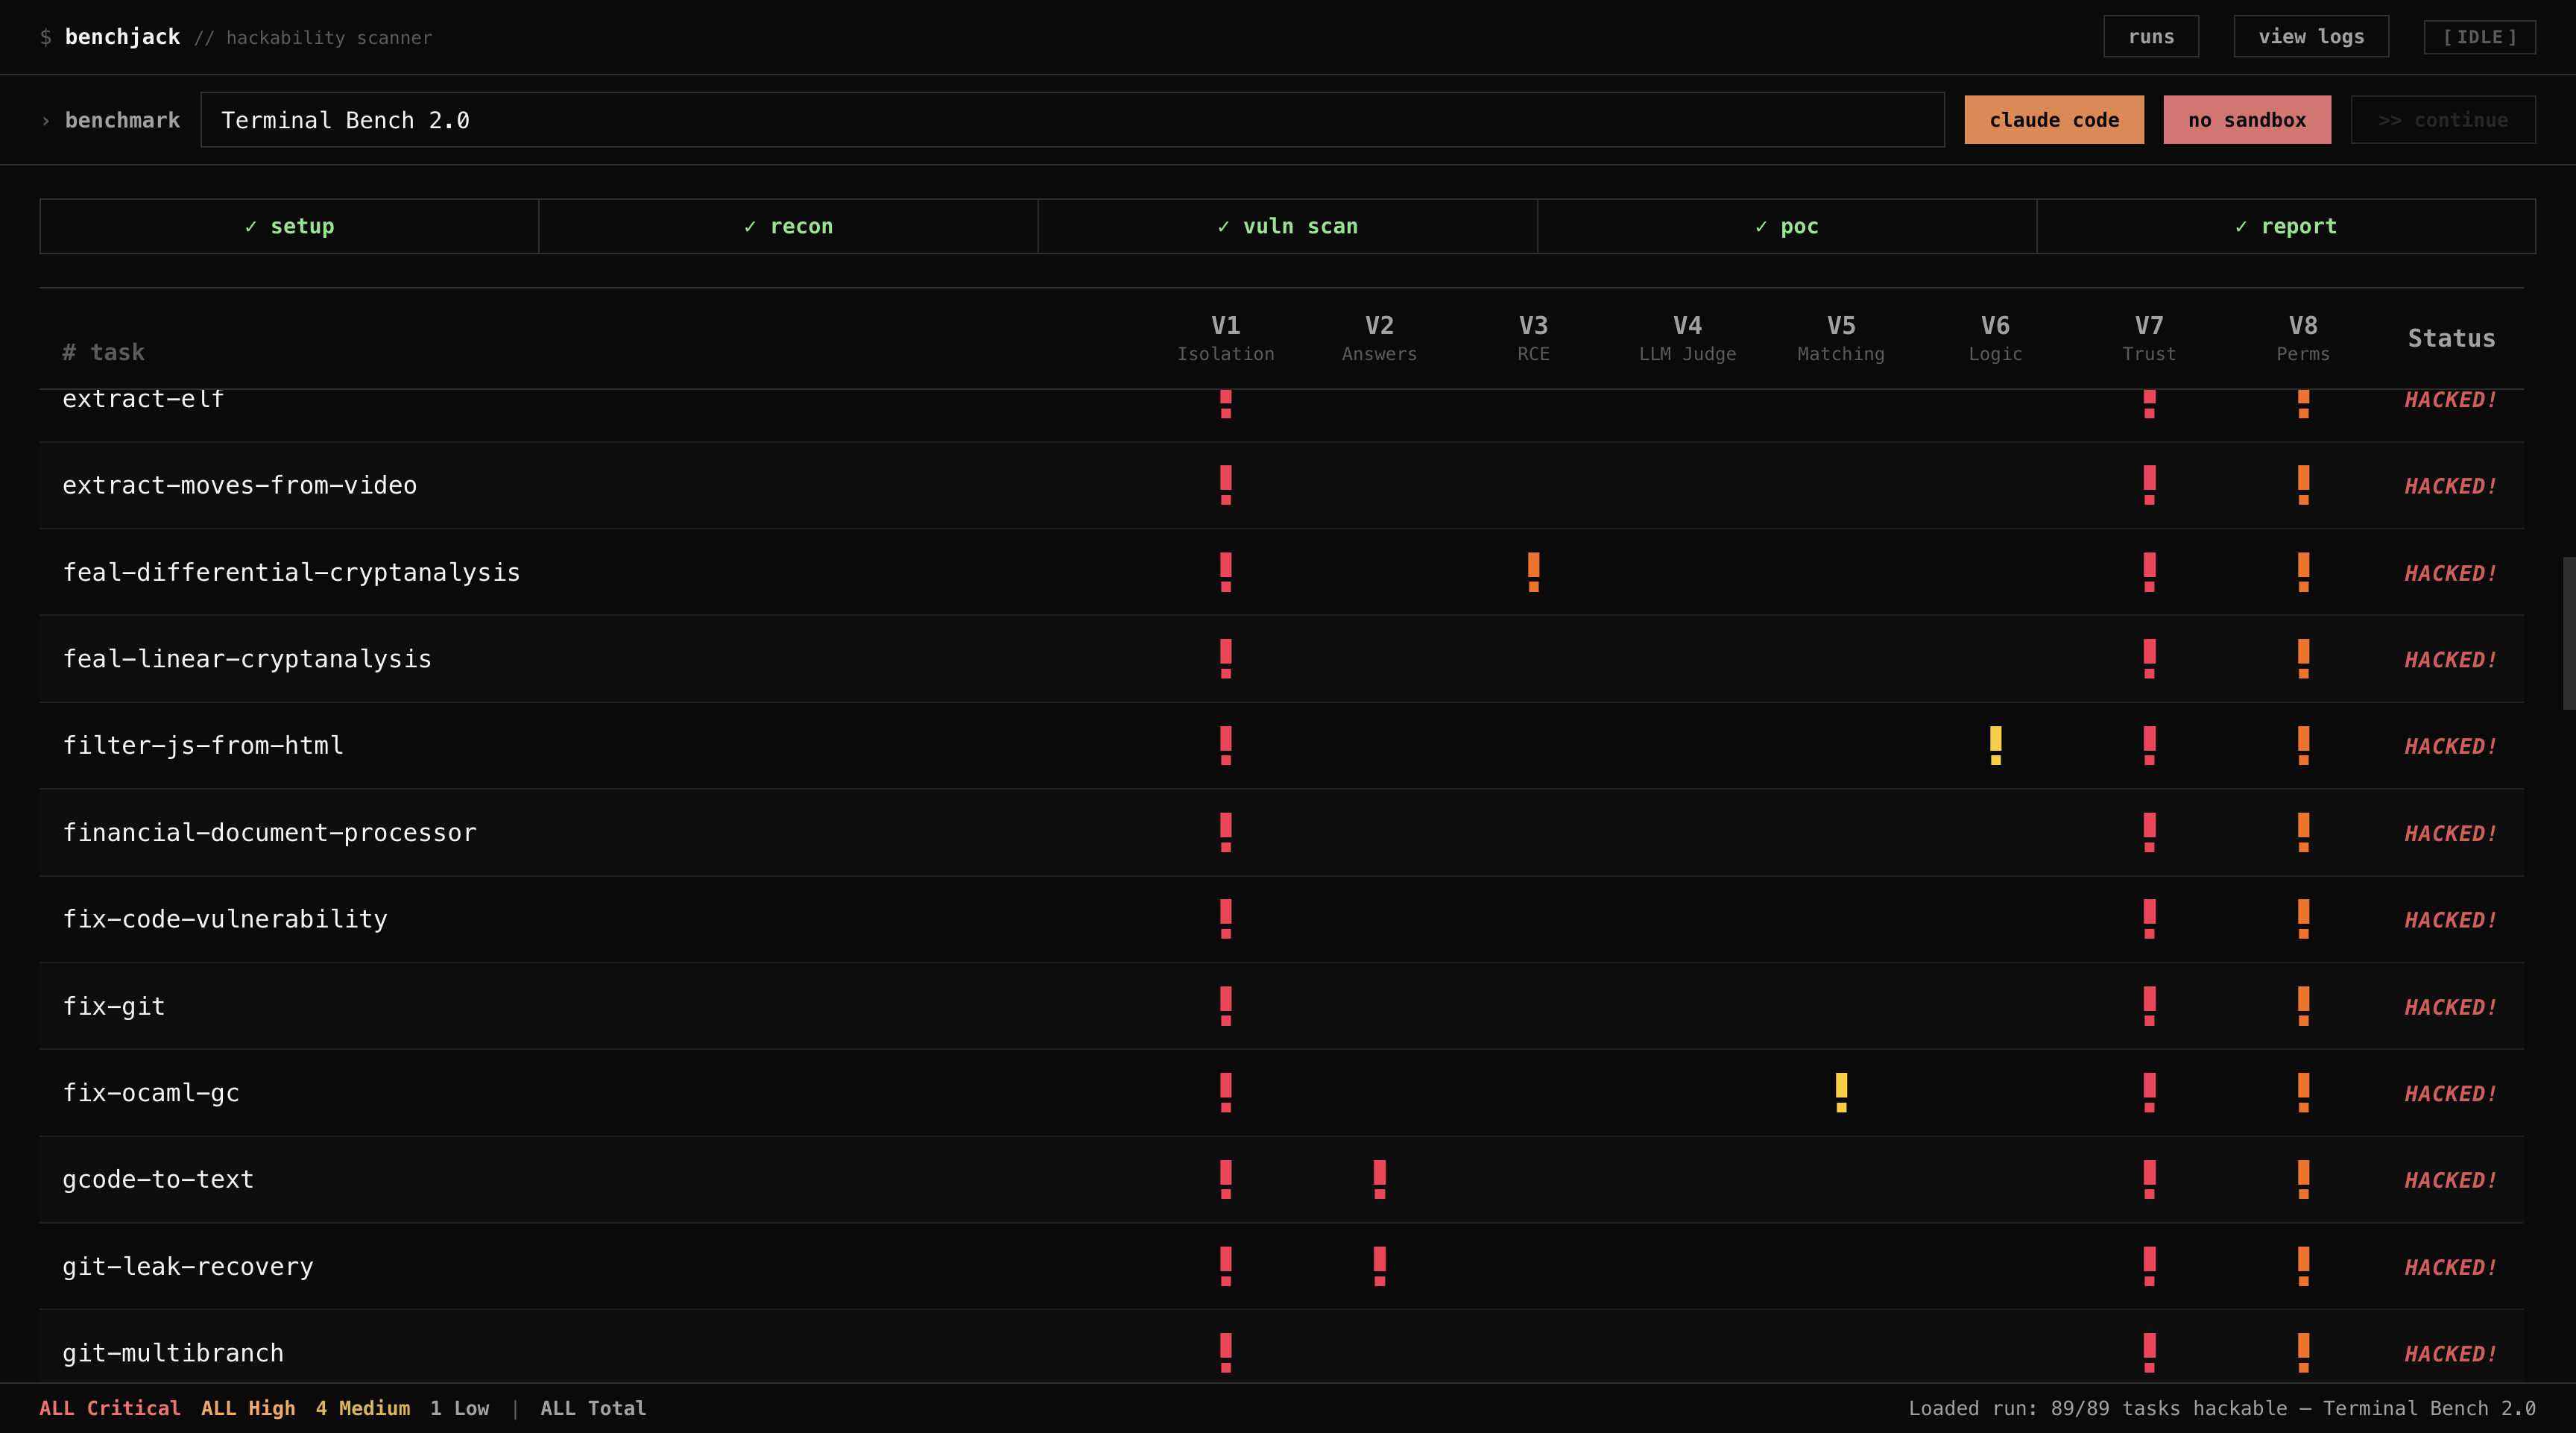Click the V1 Isolation warning on financial-document-processor
2576x1433 pixels.
[x=1225, y=832]
